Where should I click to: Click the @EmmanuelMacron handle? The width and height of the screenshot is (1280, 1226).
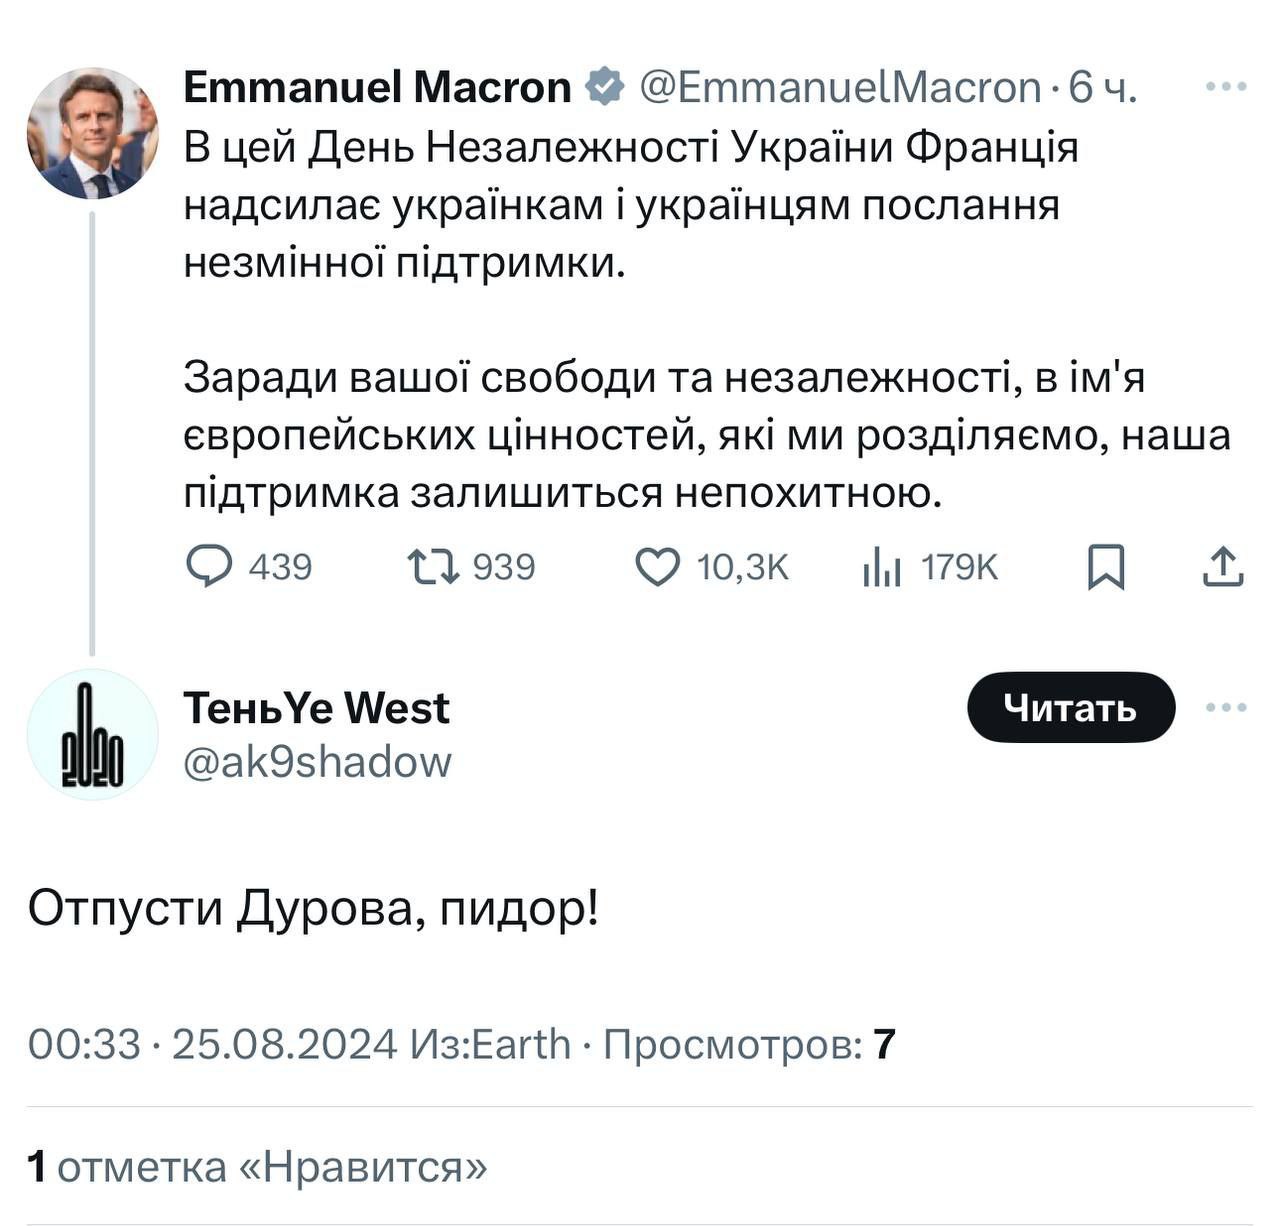point(840,88)
